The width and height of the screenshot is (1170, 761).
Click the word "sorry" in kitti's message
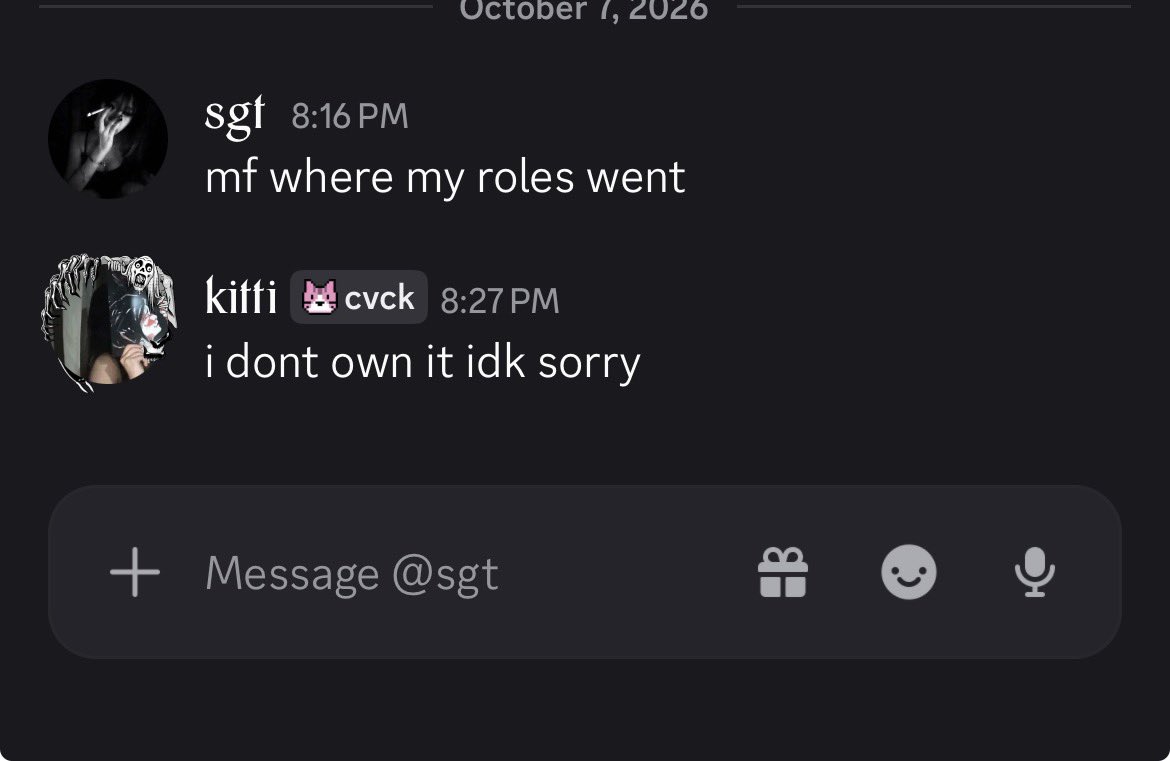point(589,364)
